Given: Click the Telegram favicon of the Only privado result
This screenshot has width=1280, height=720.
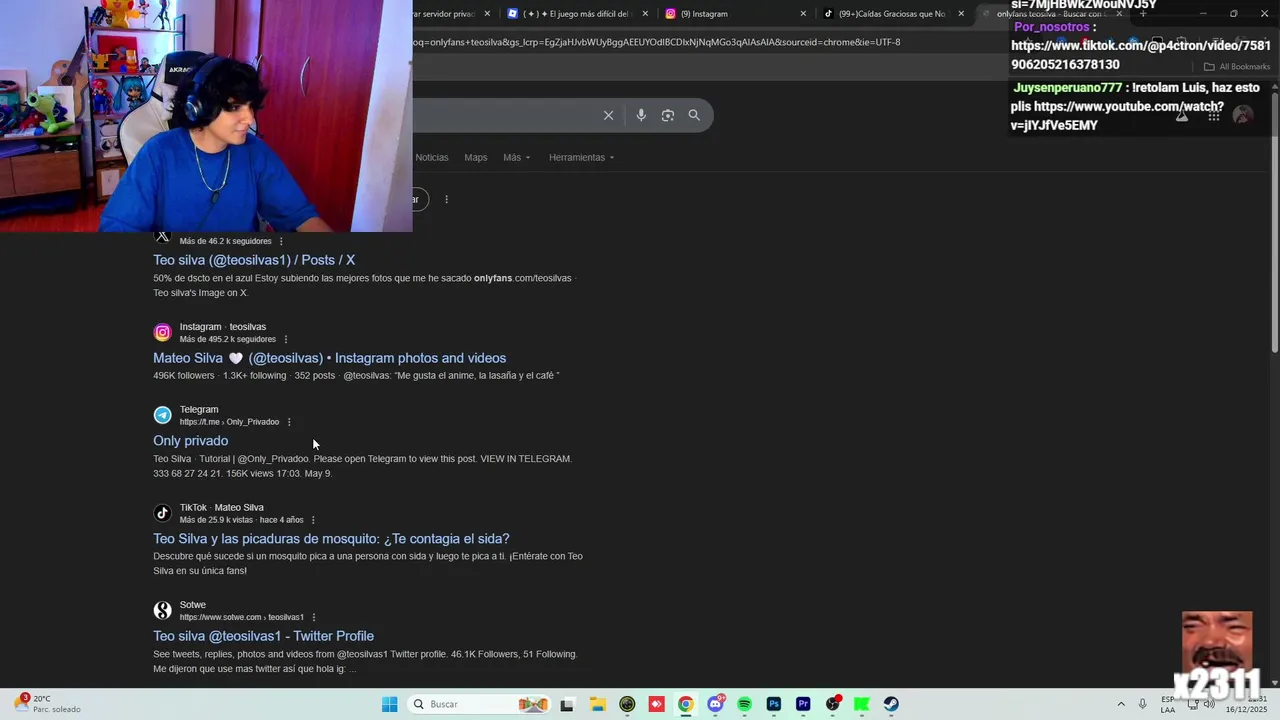Looking at the screenshot, I should 162,415.
